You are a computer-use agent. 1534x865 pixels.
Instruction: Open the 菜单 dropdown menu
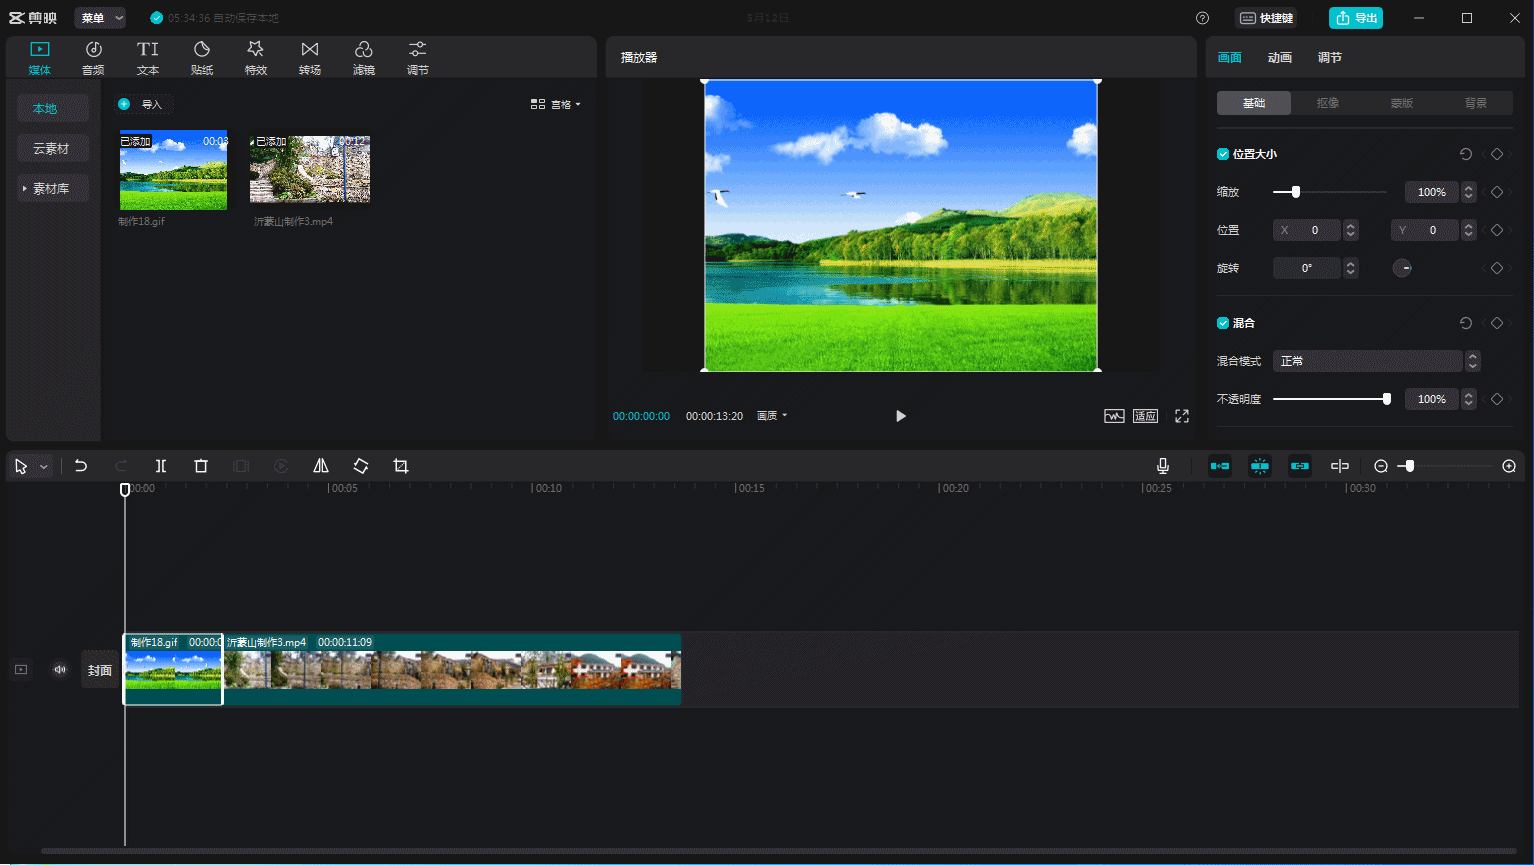[100, 18]
